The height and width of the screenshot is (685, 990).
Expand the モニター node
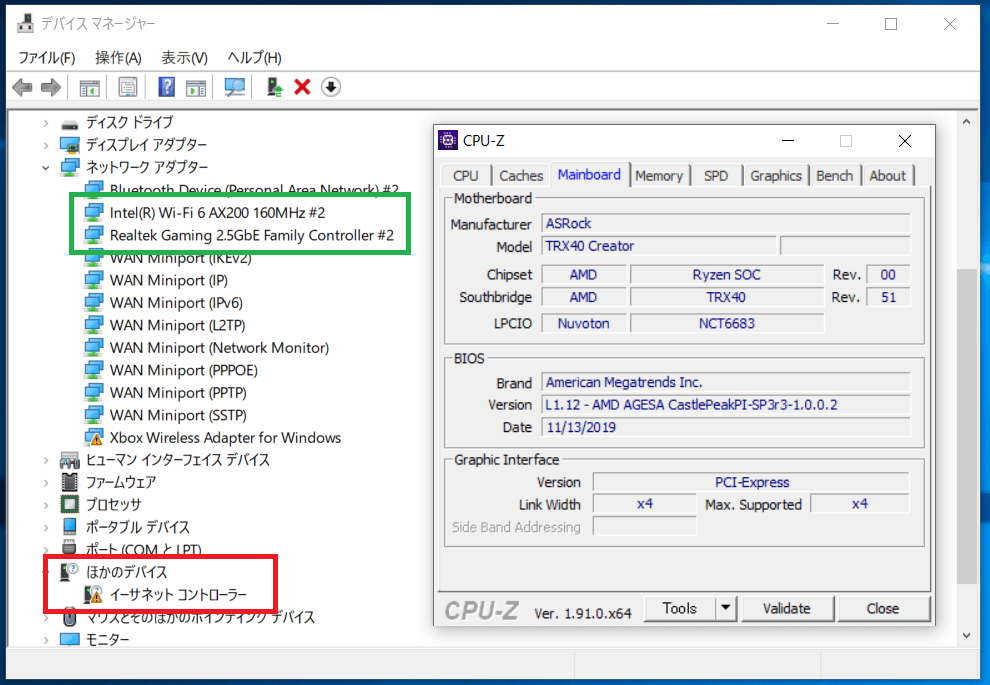tap(45, 640)
